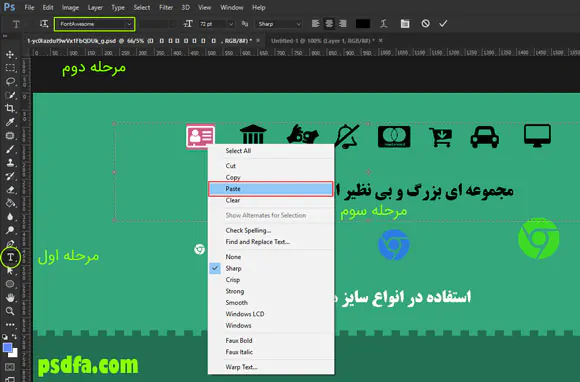Select the Ellipse shape tool
Screen dimensions: 580x382
point(10,284)
